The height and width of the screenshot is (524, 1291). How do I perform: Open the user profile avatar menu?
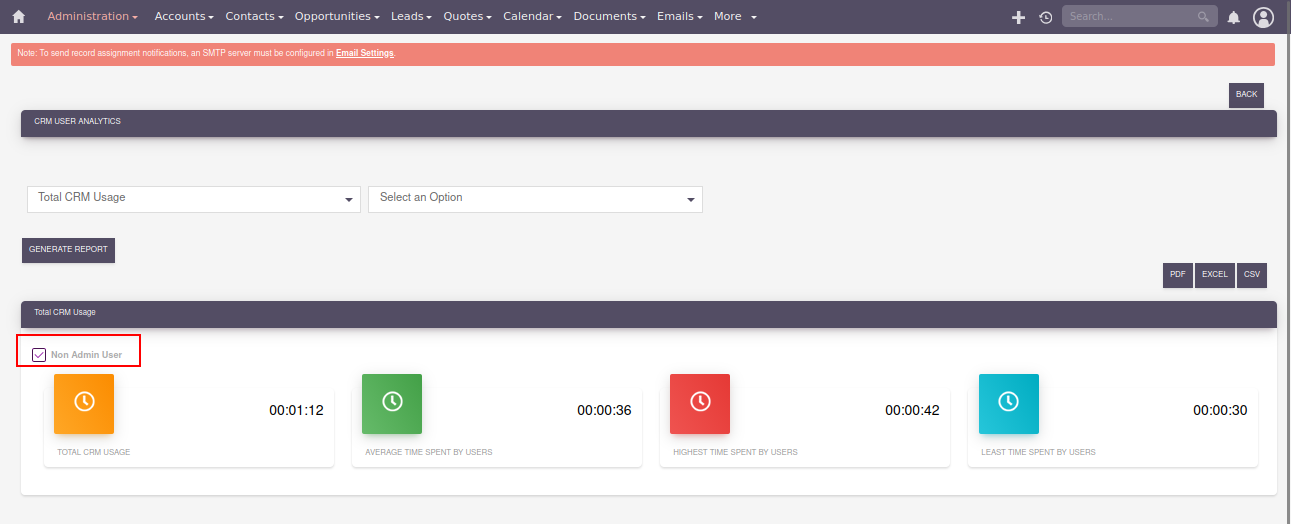click(1263, 17)
